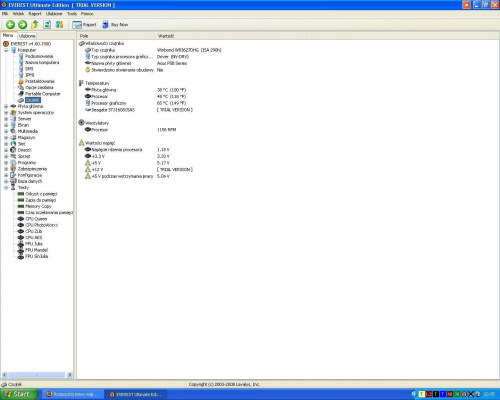
Task: Expand the Płyta główna tree node
Action: coord(6,106)
